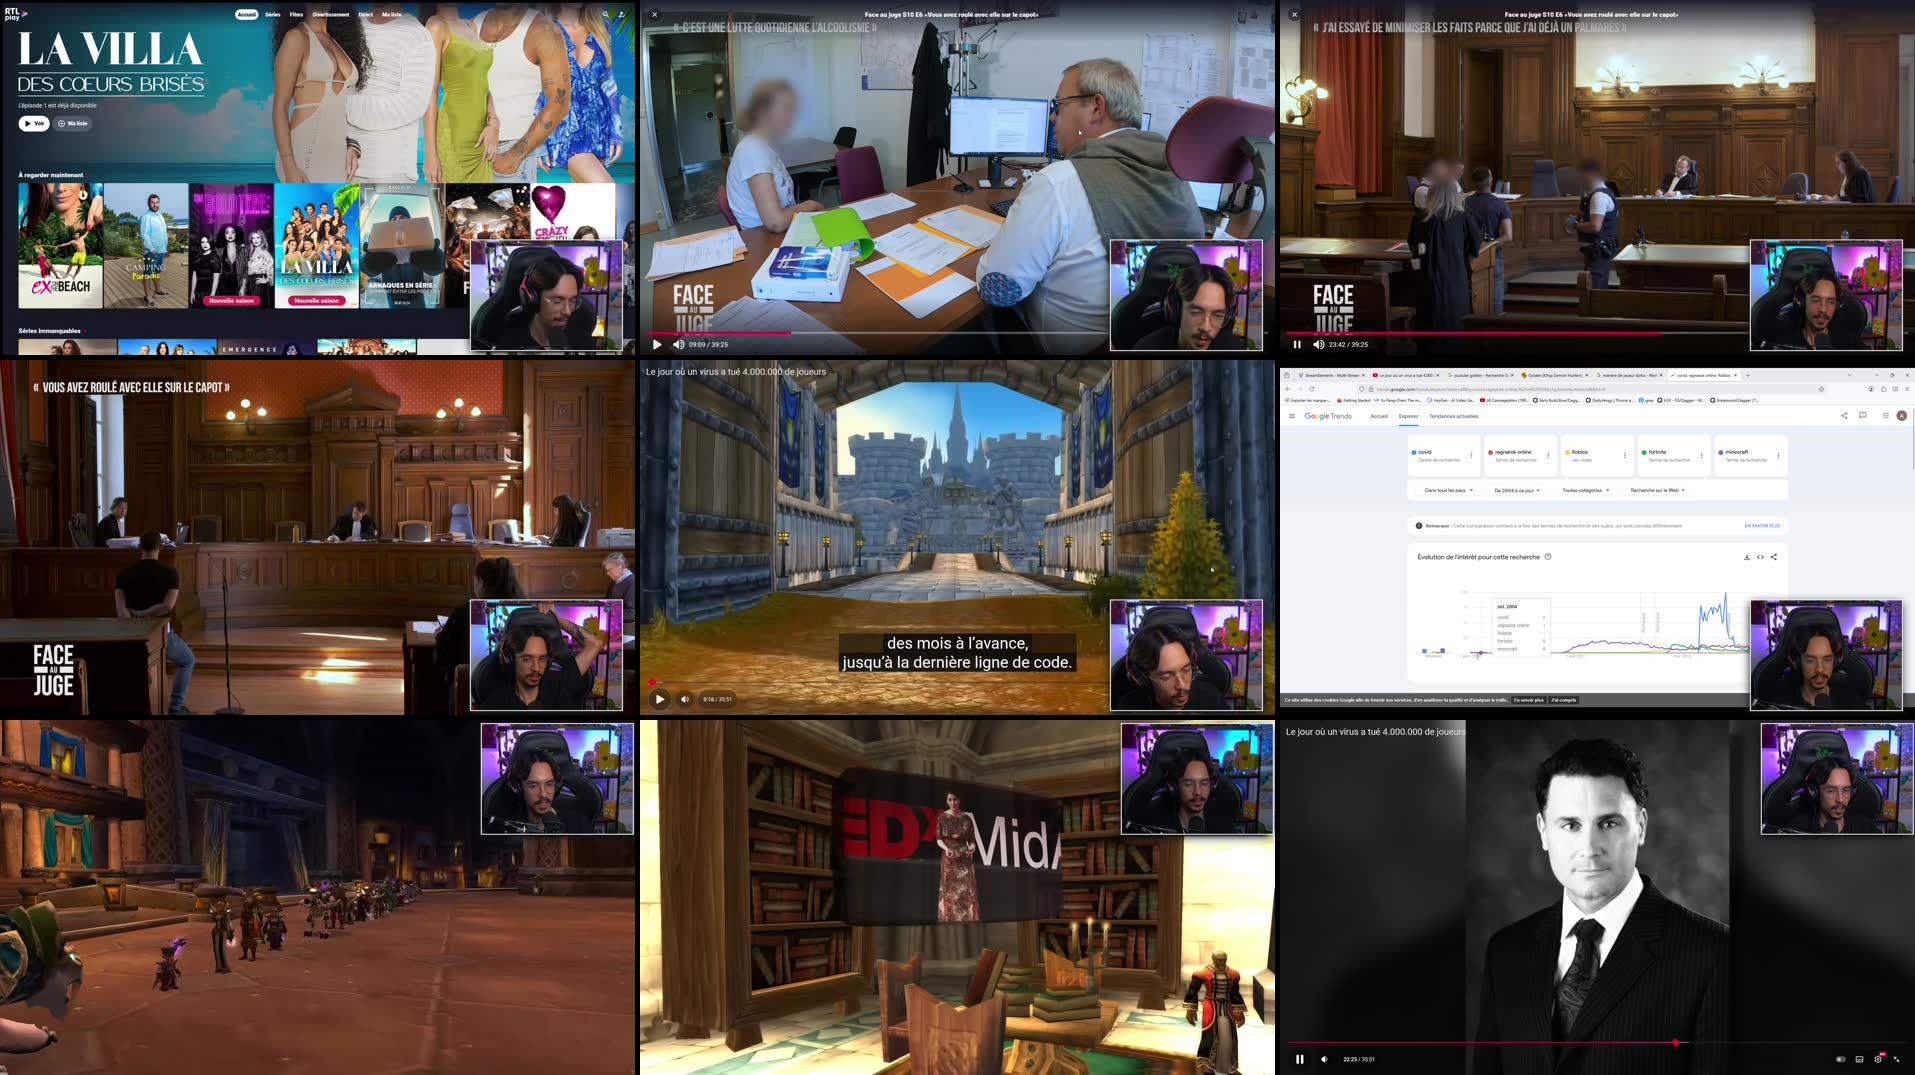Click the embed code icon for chart
The width and height of the screenshot is (1915, 1075).
pyautogui.click(x=1760, y=557)
